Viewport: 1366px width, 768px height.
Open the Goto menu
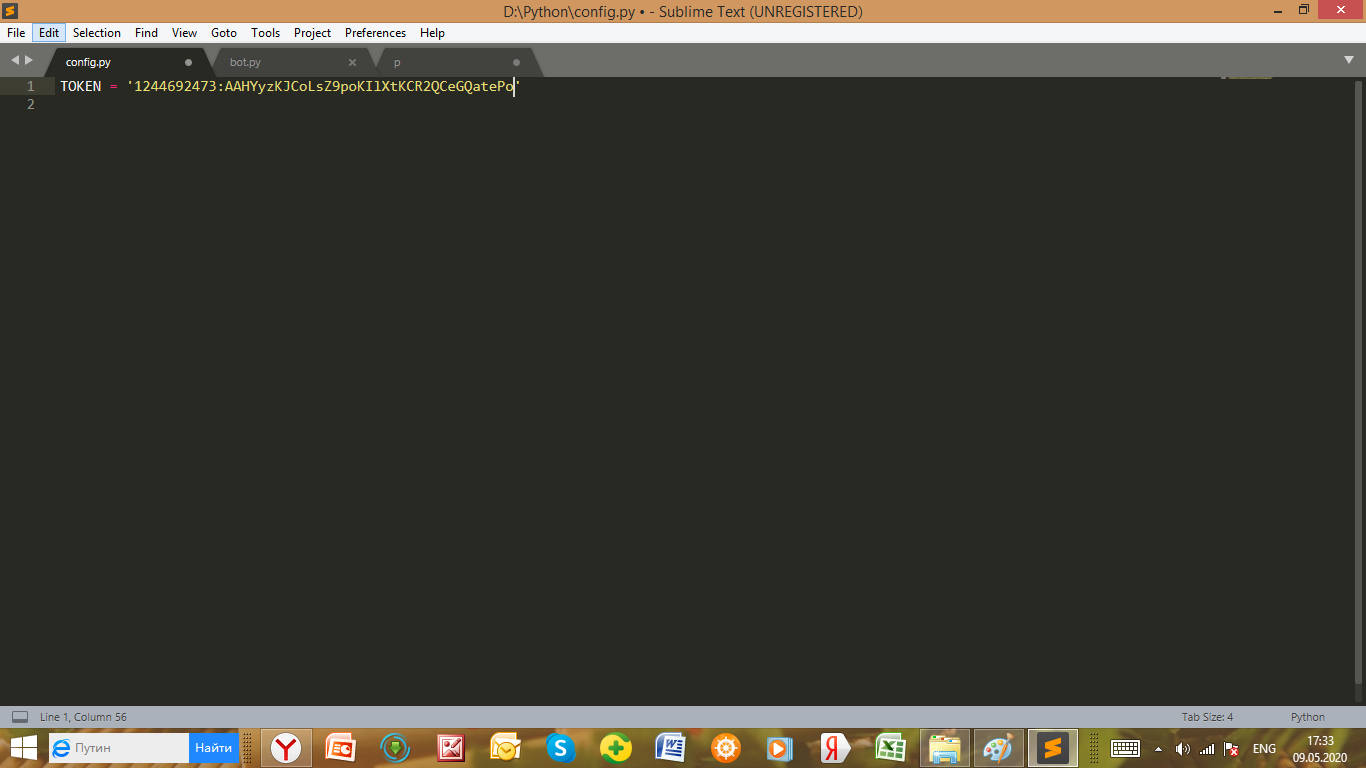tap(224, 33)
